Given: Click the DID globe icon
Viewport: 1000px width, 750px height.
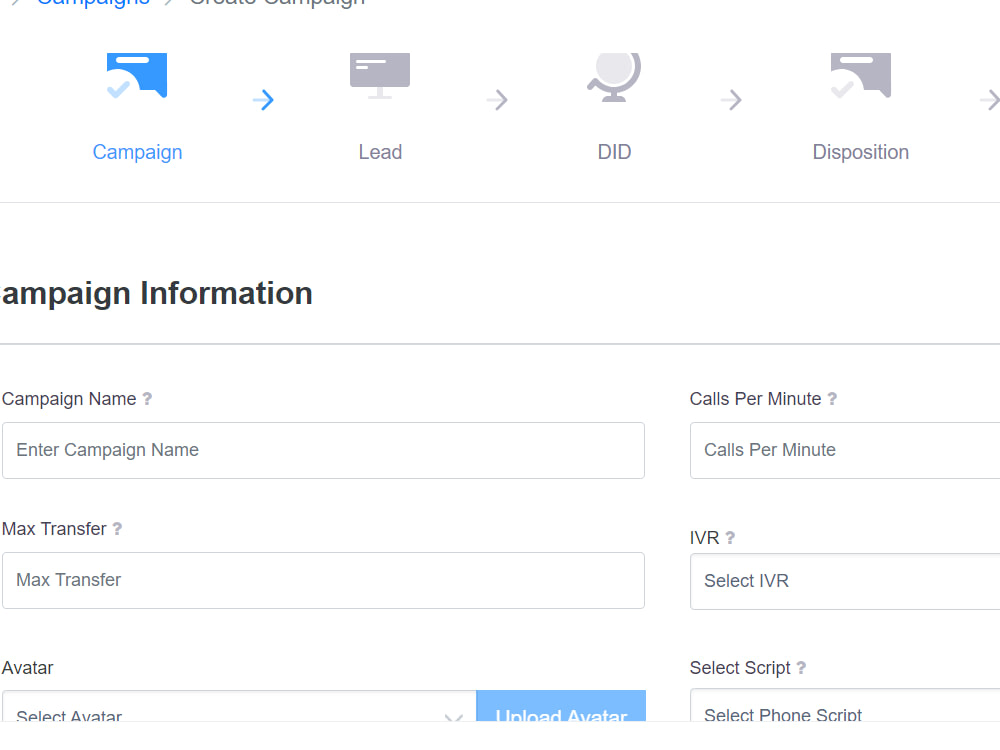Looking at the screenshot, I should (x=614, y=75).
